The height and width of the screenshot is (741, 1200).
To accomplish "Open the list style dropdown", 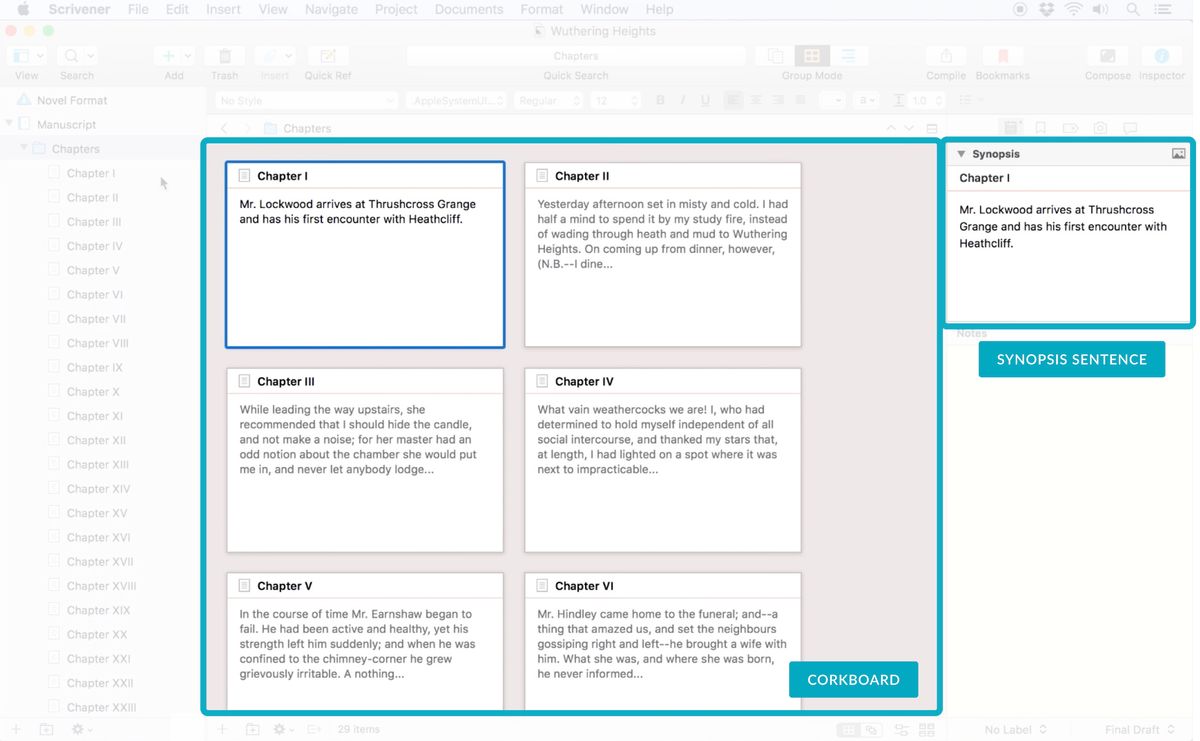I will 971,100.
